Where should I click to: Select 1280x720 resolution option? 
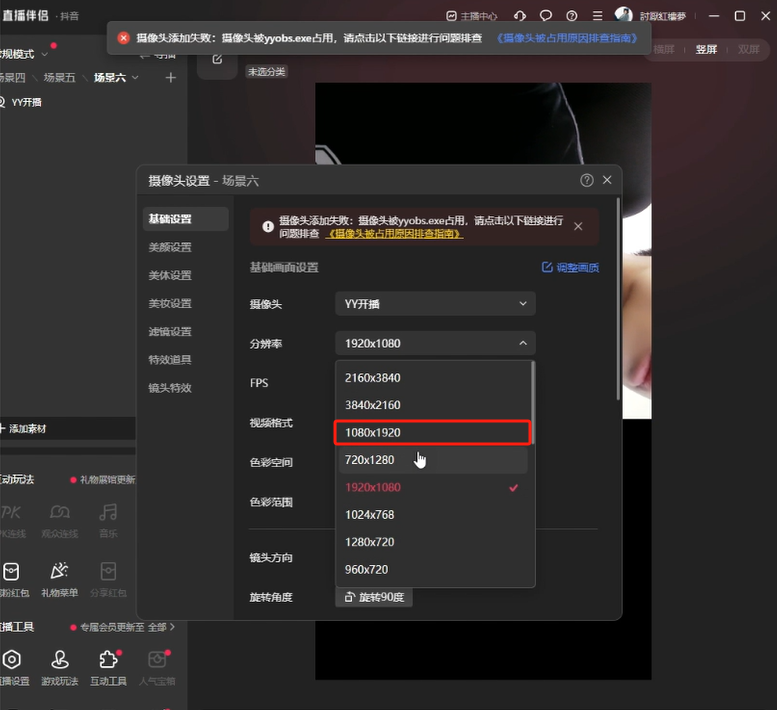pyautogui.click(x=433, y=542)
